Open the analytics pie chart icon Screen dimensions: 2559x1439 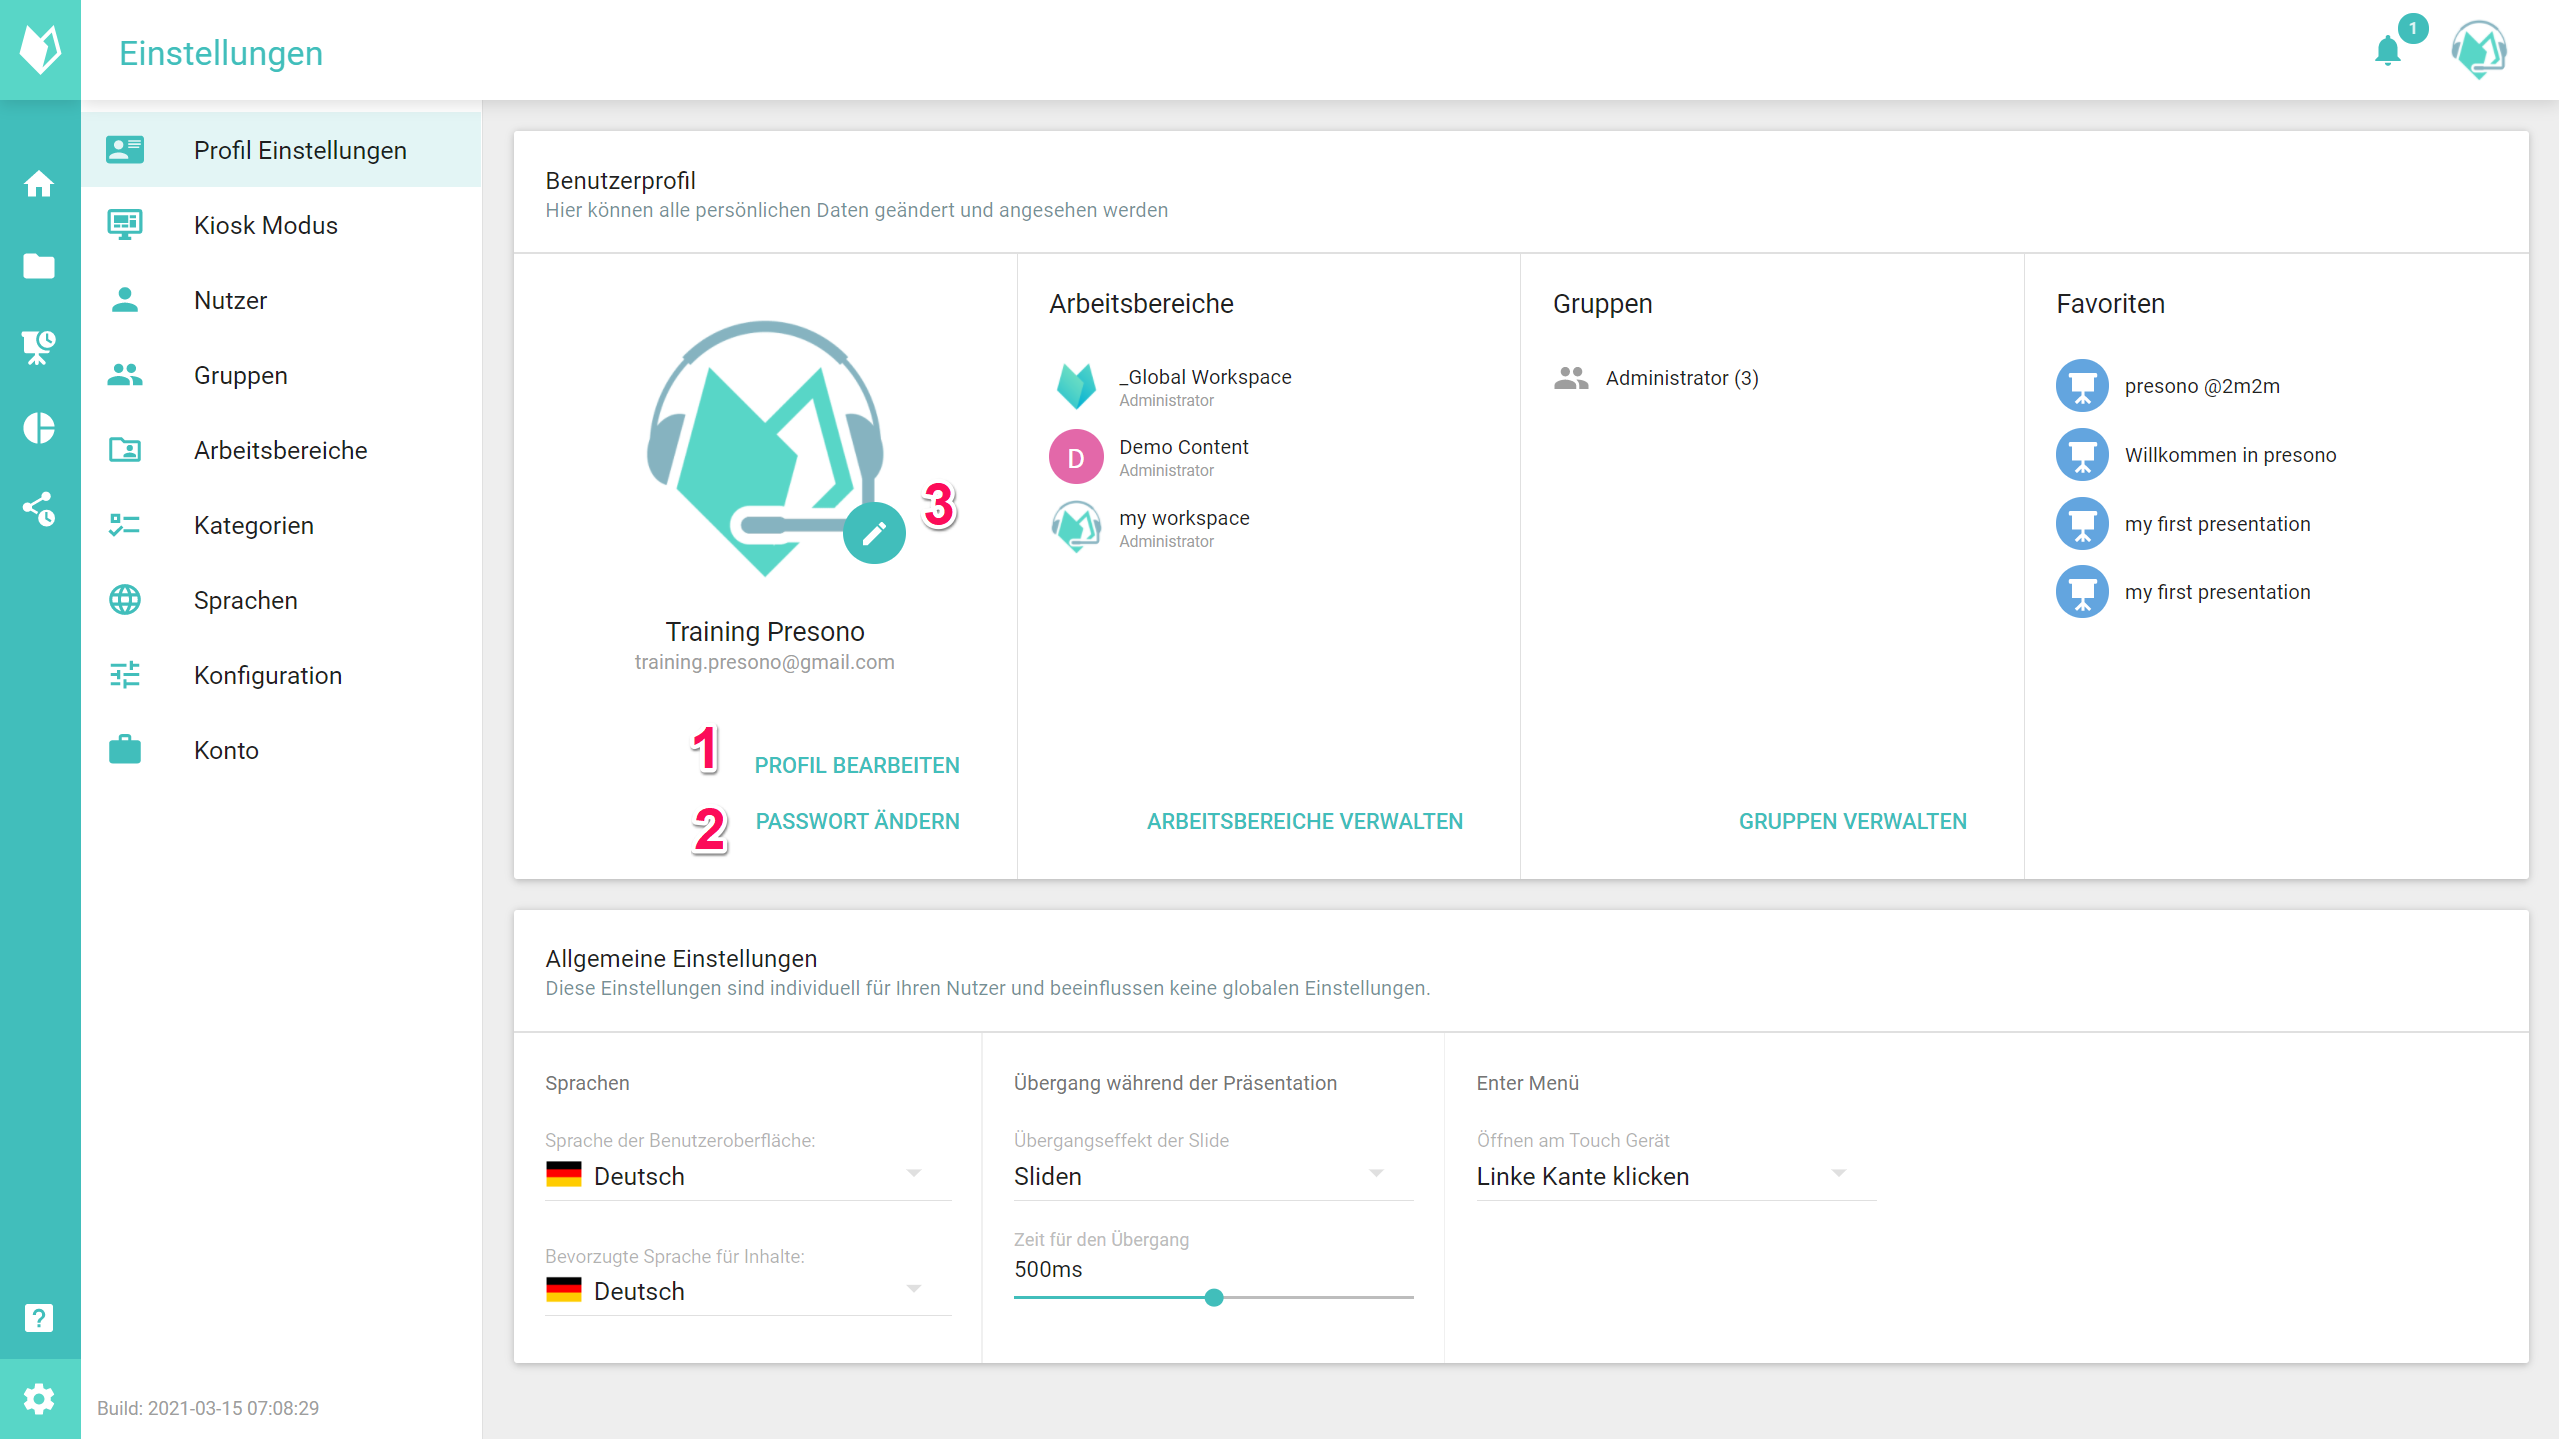pyautogui.click(x=39, y=428)
